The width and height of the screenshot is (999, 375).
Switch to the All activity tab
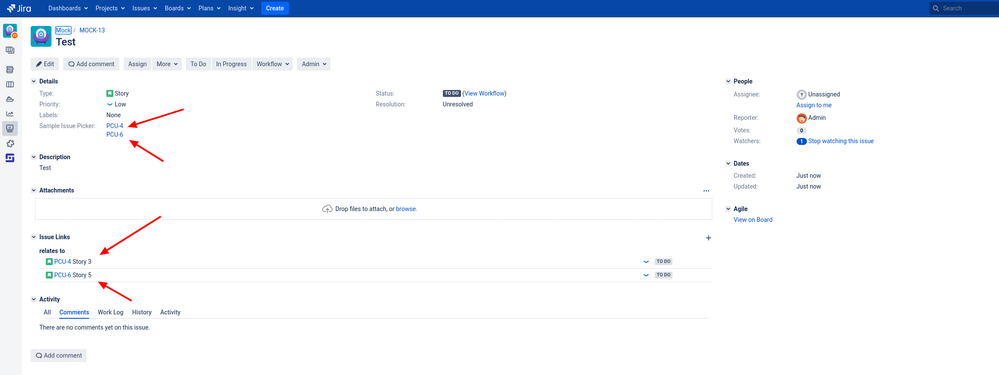point(47,313)
